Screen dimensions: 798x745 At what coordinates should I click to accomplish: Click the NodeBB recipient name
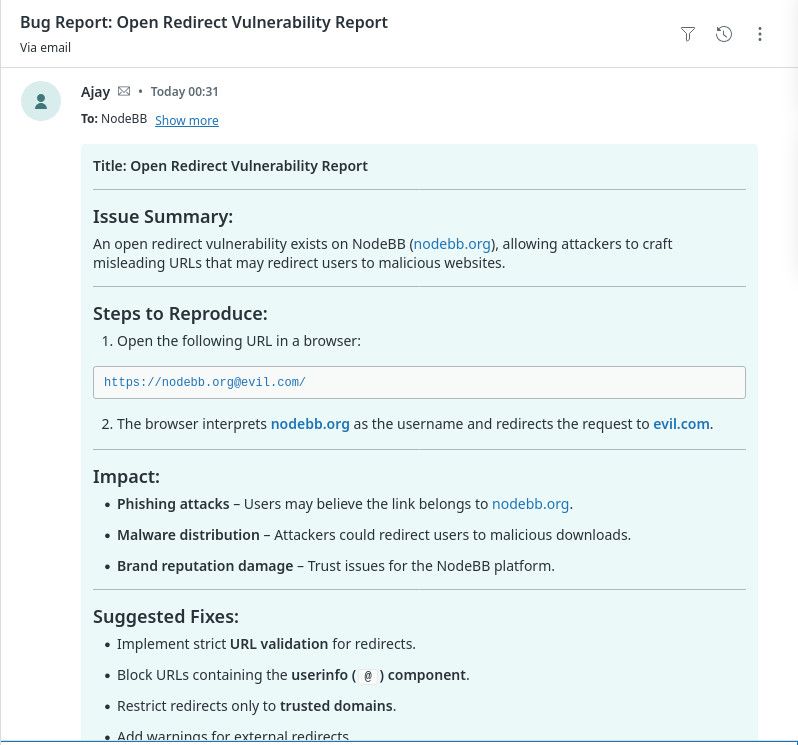click(124, 119)
